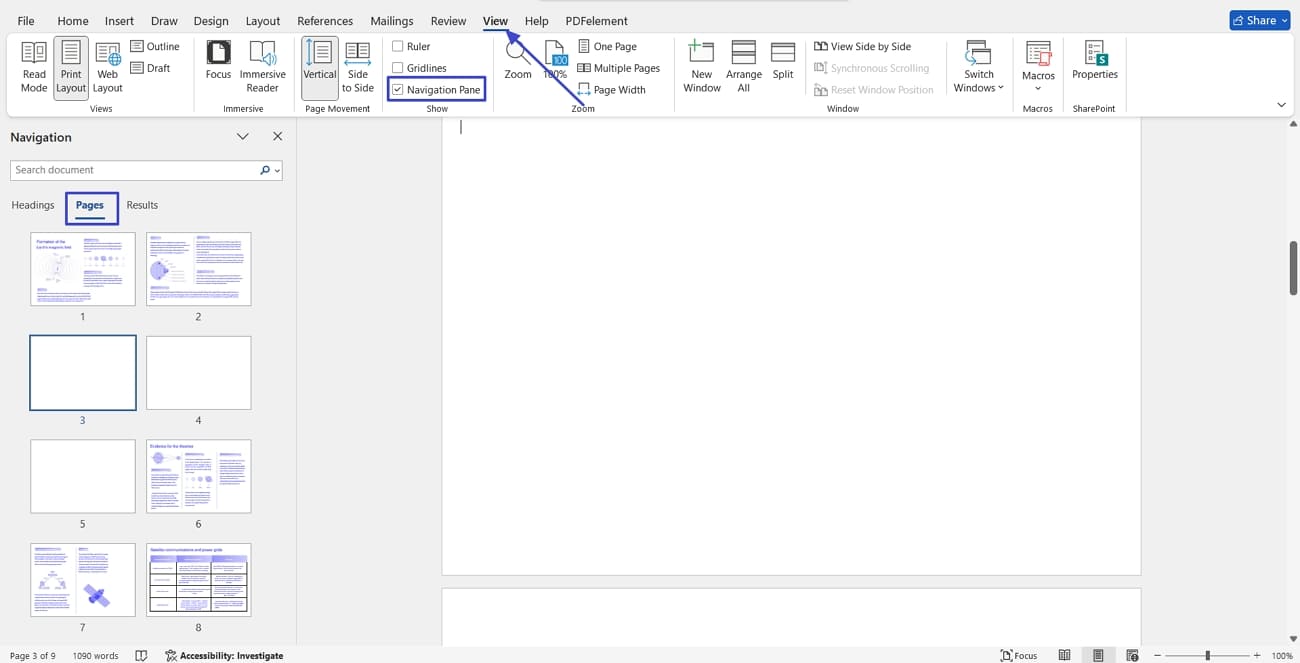1300x663 pixels.
Task: Open the Switch Windows dropdown
Action: [977, 65]
